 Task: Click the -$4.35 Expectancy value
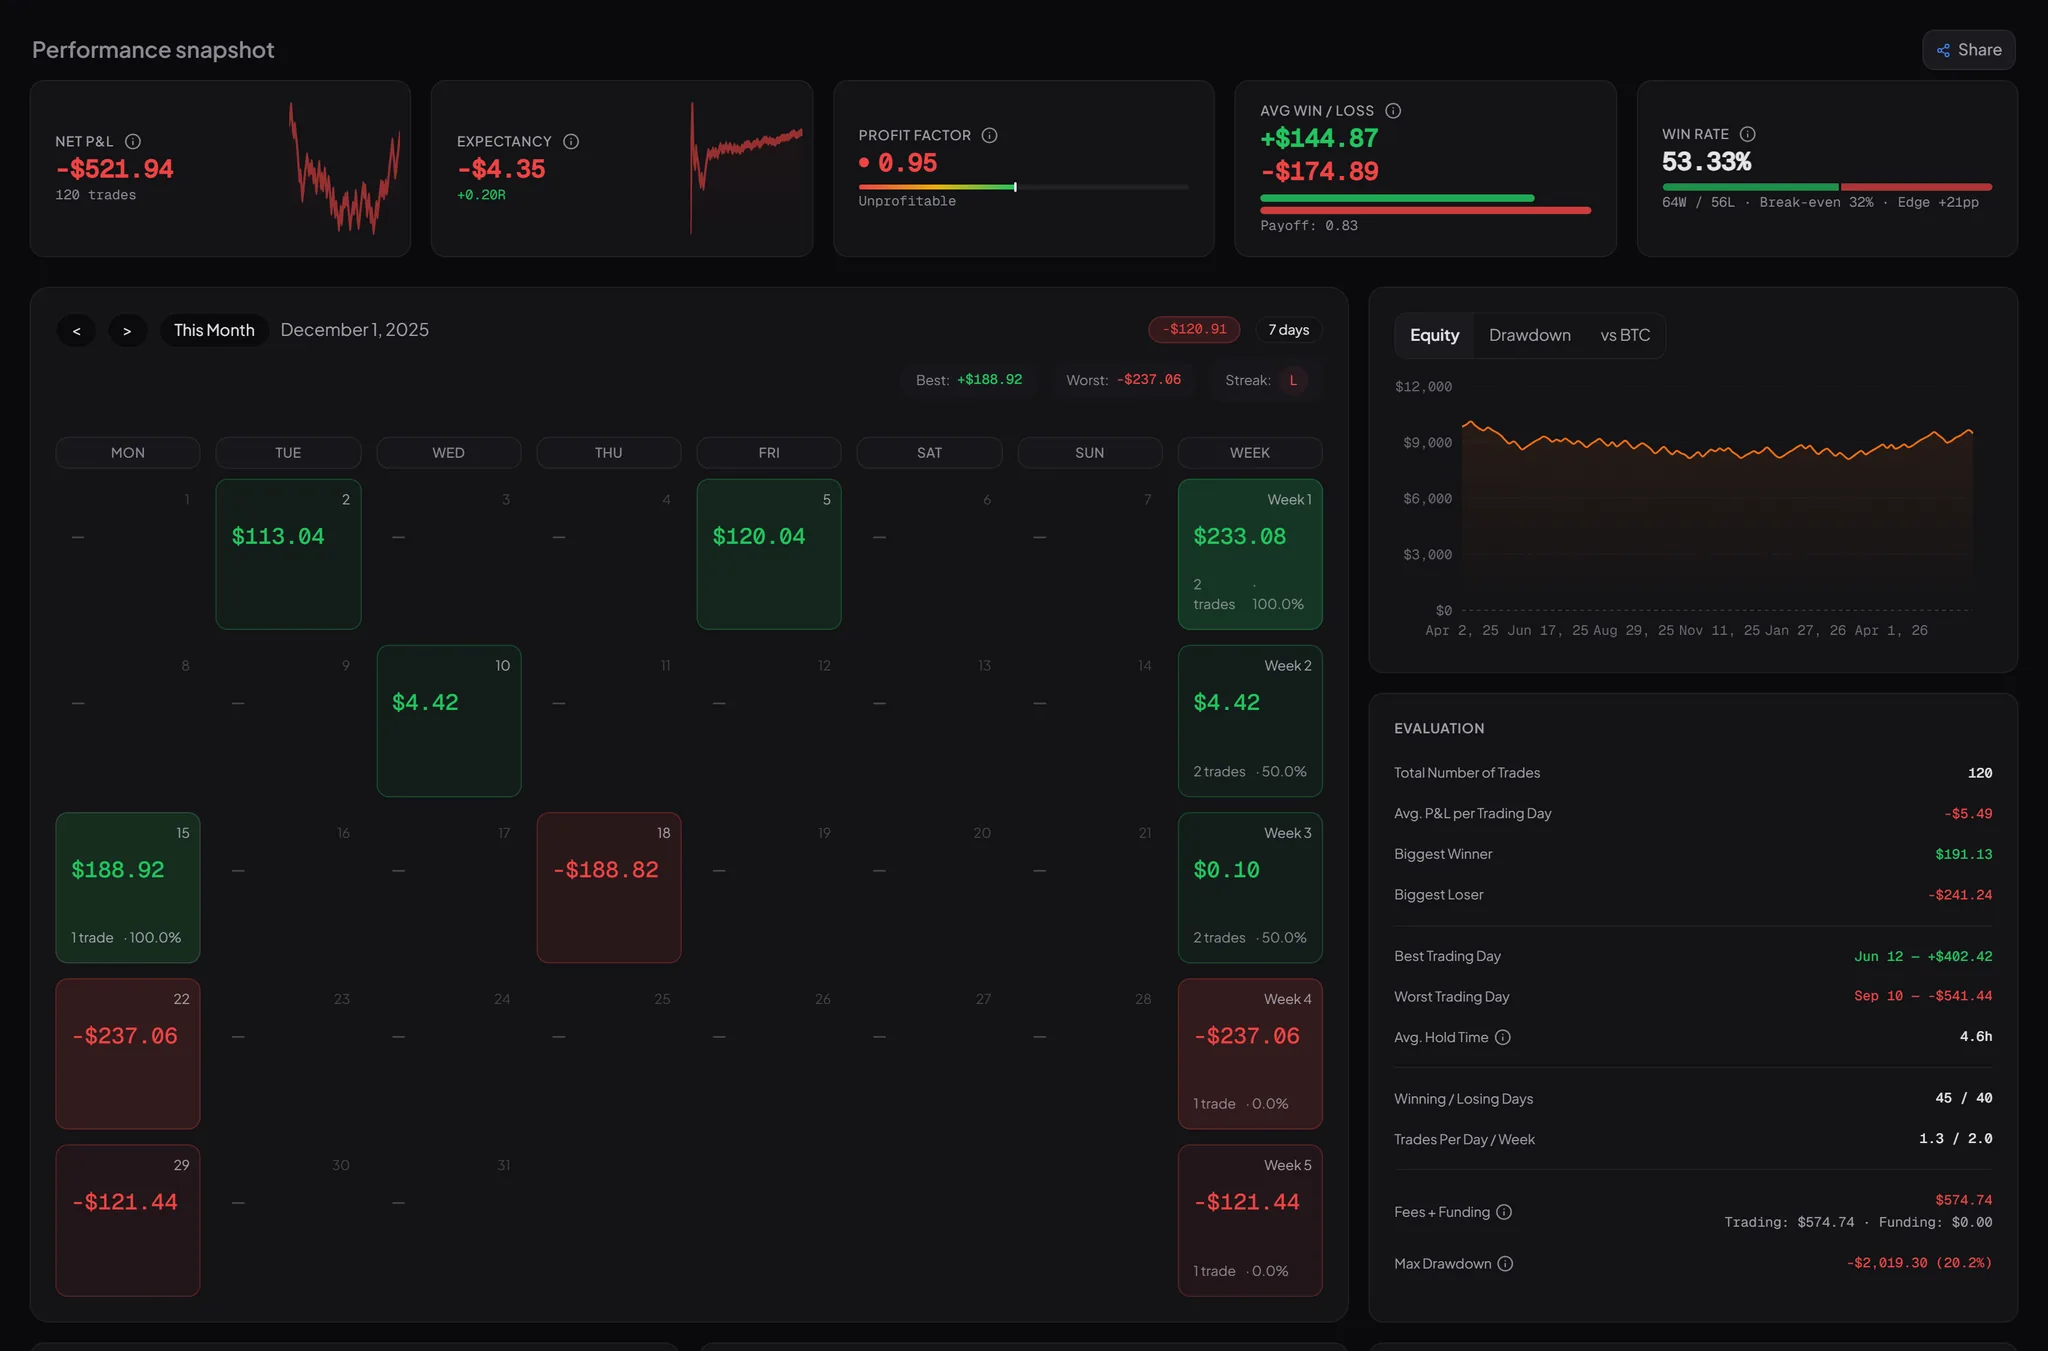tap(501, 169)
